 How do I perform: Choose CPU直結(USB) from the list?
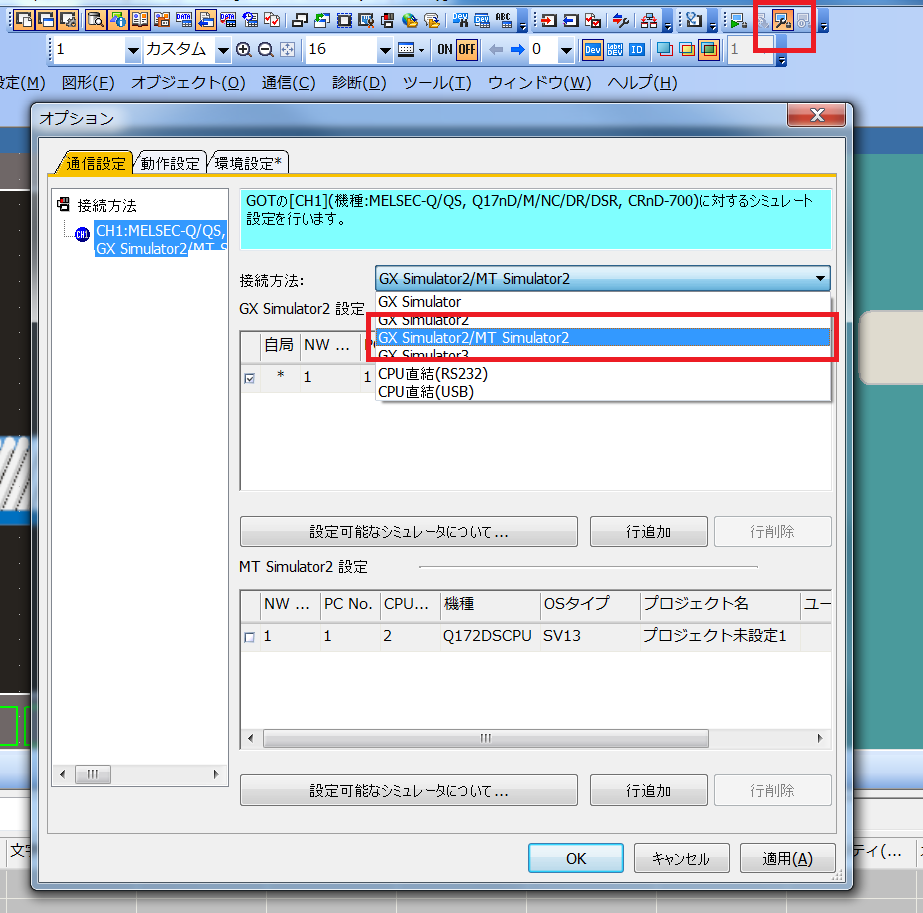[x=603, y=392]
